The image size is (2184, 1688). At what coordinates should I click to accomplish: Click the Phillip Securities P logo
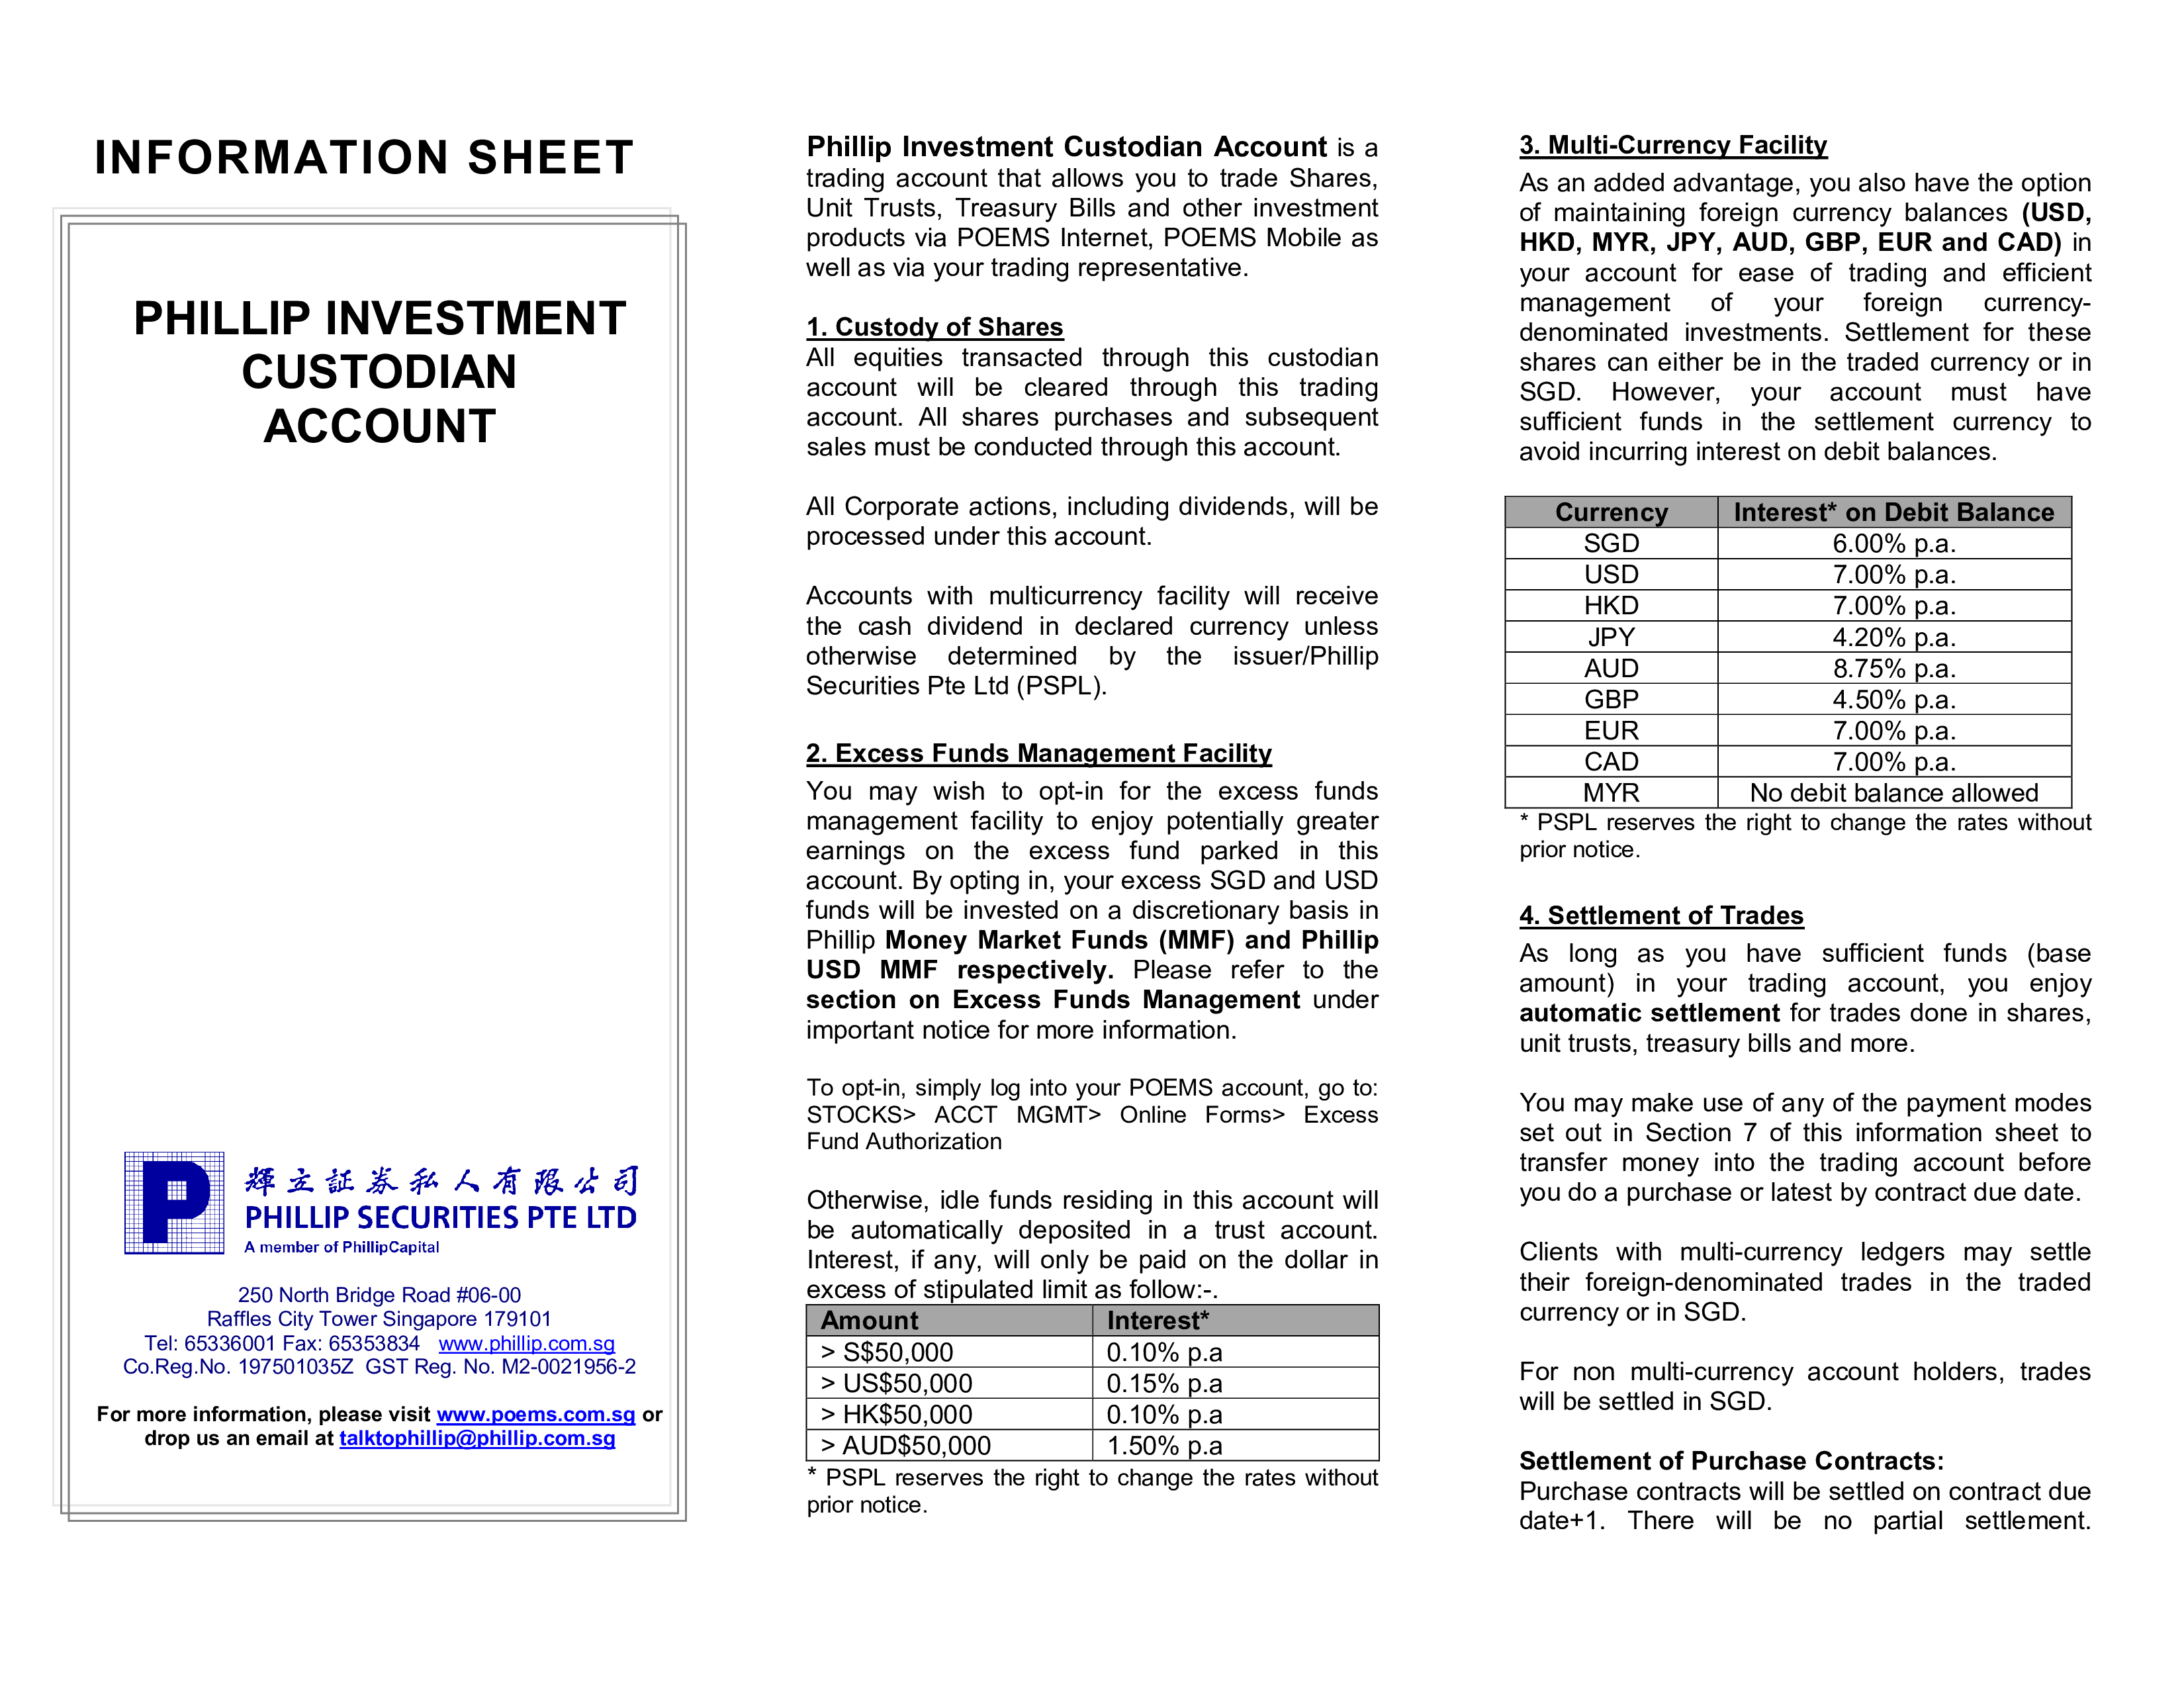[174, 1202]
